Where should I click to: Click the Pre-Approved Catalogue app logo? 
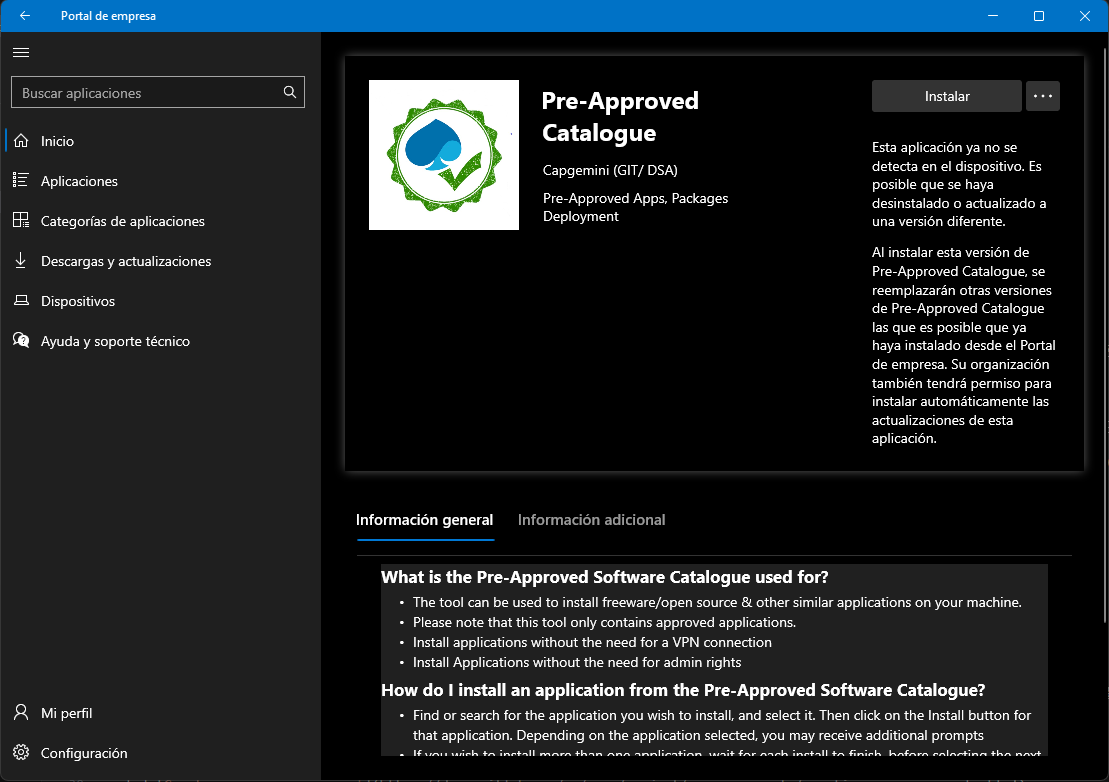[444, 155]
